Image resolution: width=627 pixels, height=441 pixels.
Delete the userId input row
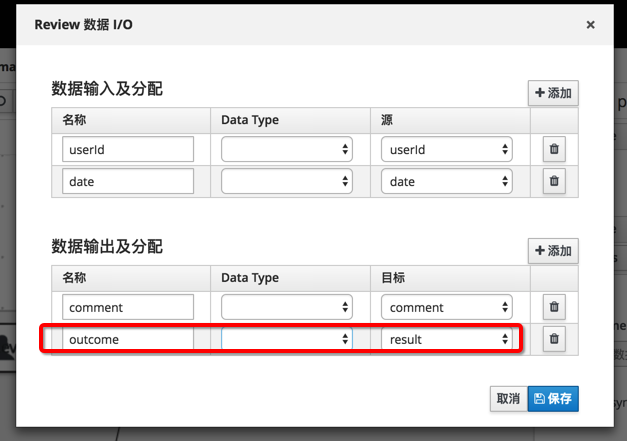point(554,150)
